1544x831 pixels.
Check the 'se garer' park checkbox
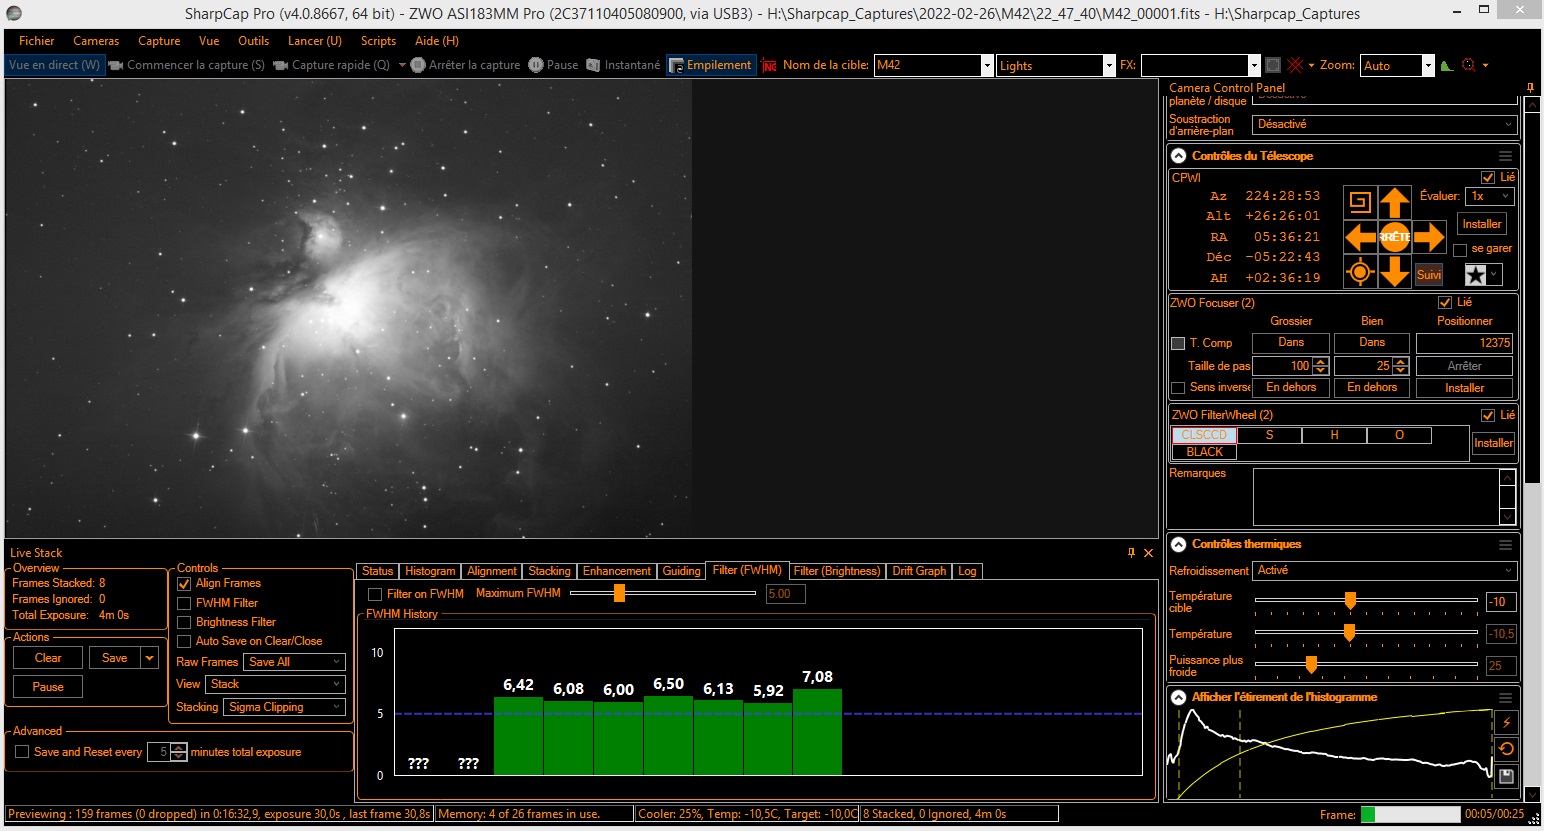point(1460,250)
